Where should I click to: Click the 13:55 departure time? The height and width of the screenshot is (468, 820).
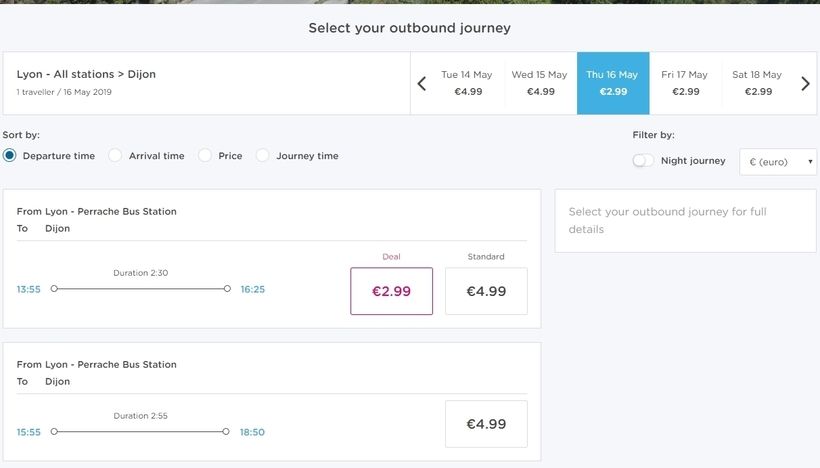[x=28, y=289]
